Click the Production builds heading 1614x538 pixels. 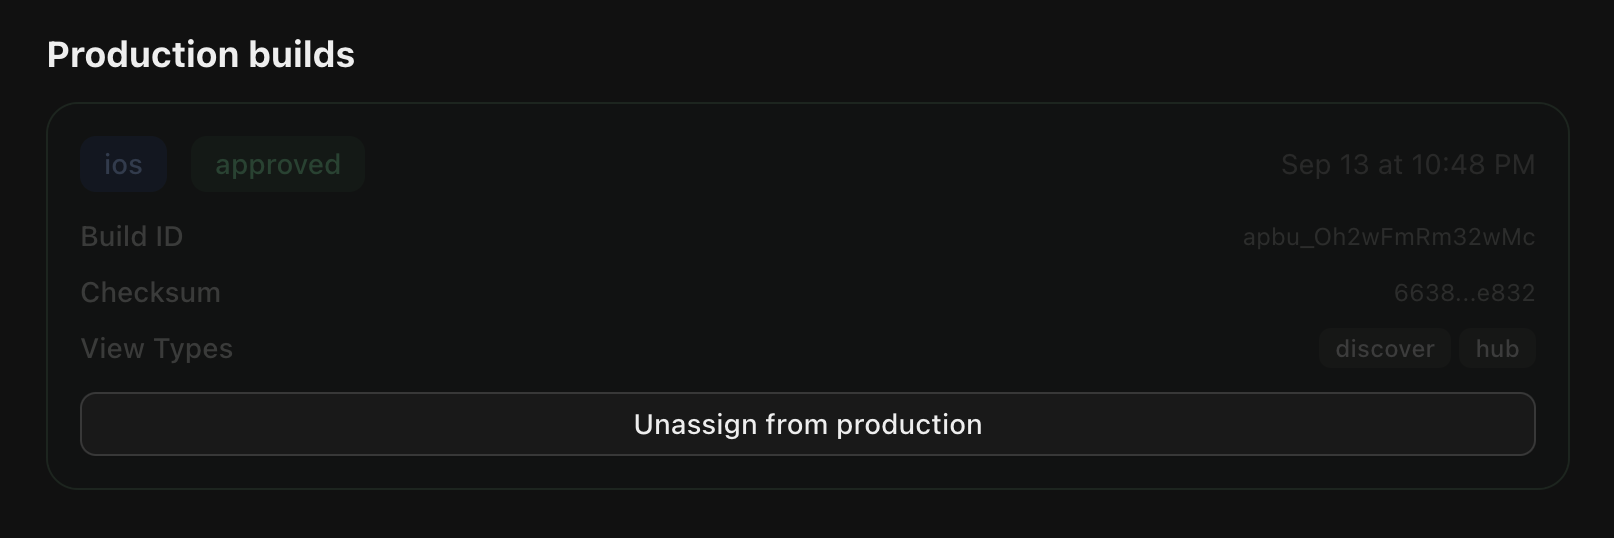tap(201, 54)
